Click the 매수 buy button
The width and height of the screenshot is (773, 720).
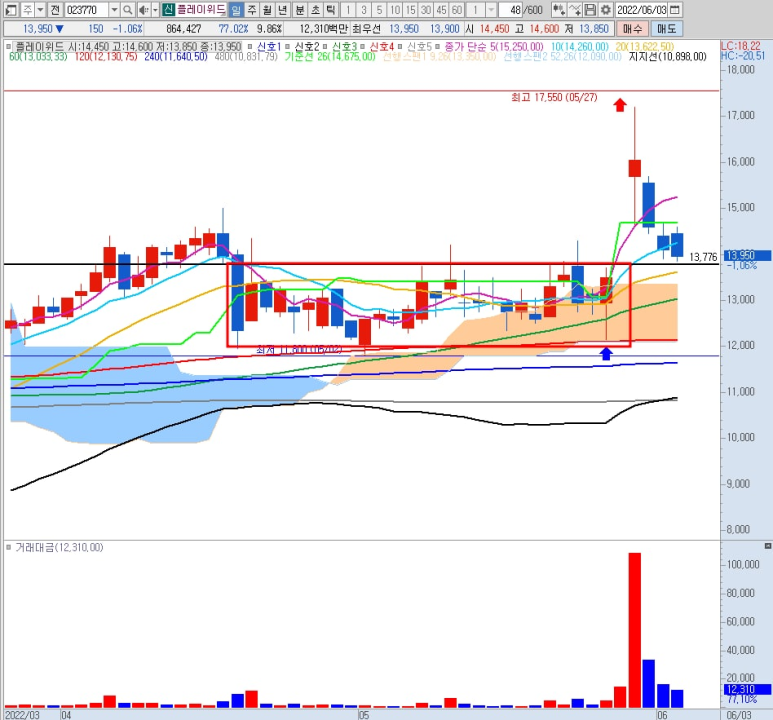click(x=632, y=29)
